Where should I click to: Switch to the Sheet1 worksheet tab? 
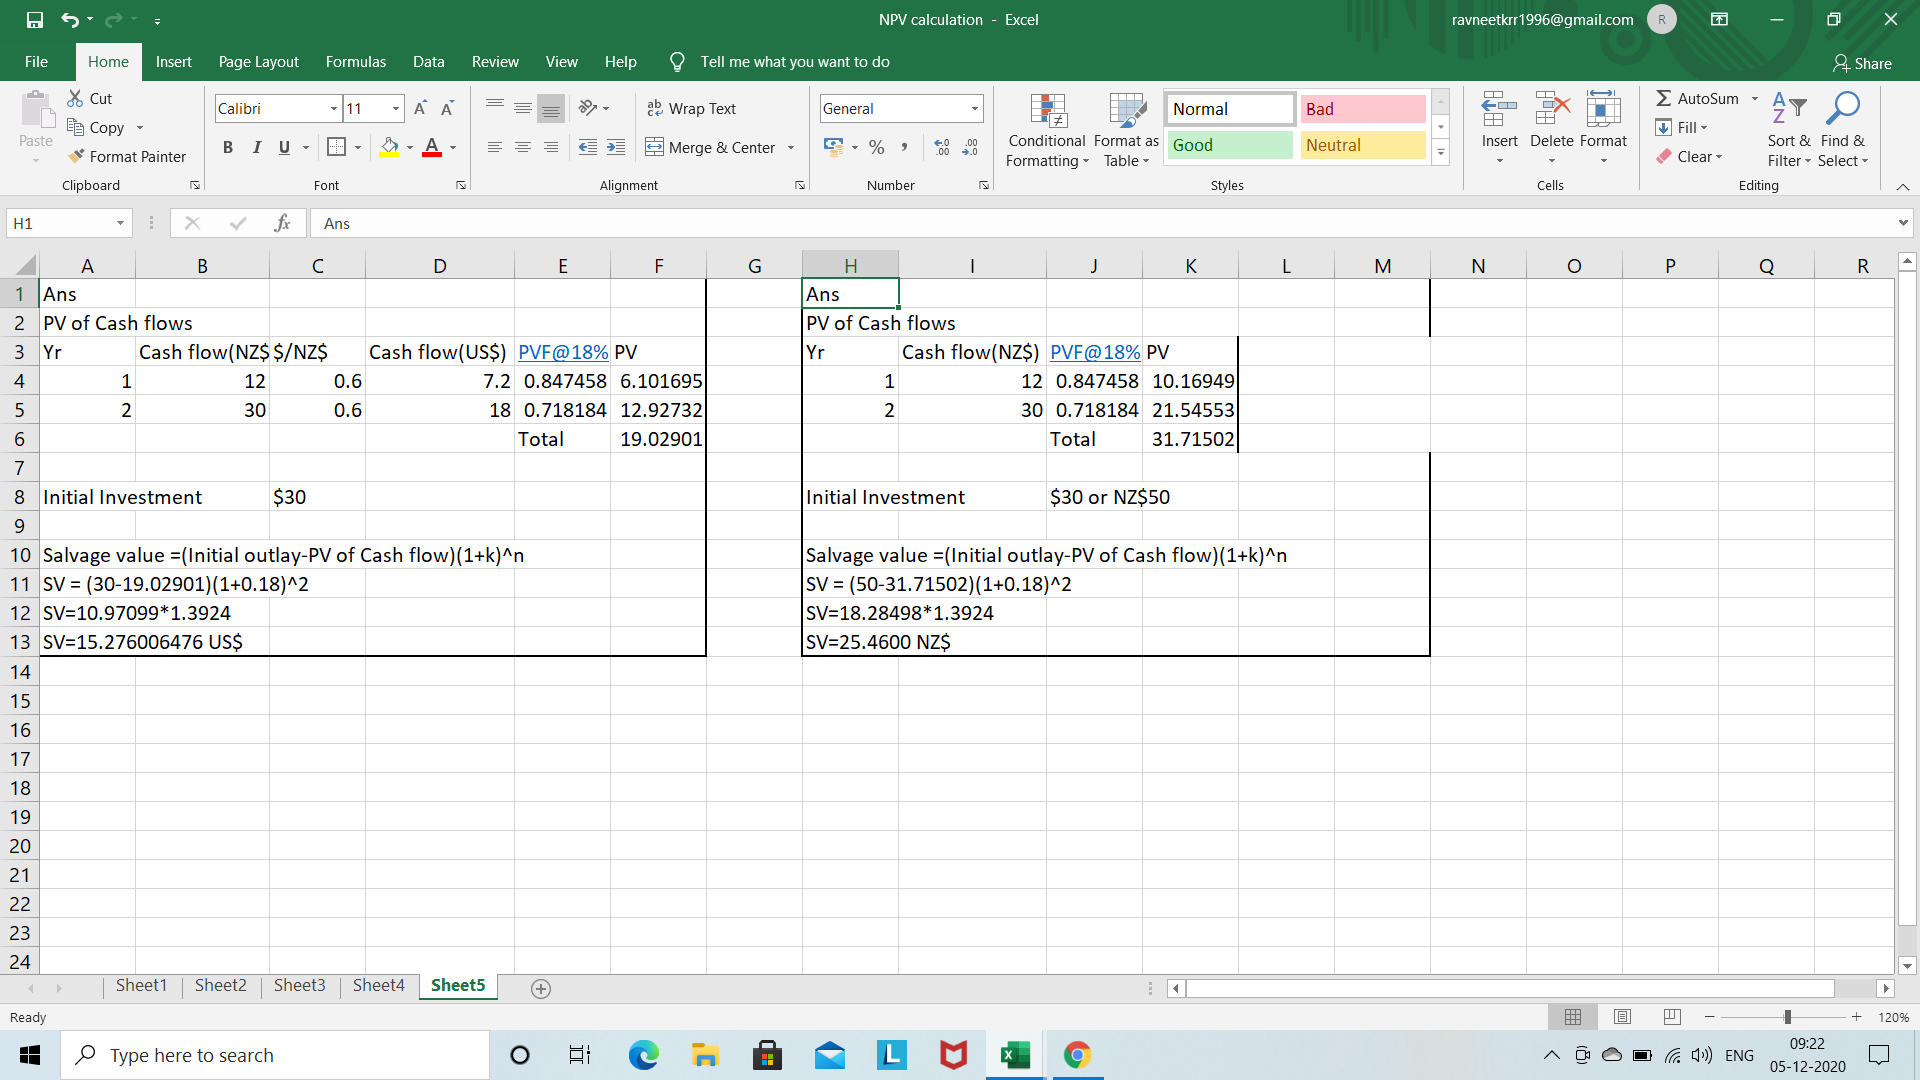click(x=141, y=986)
